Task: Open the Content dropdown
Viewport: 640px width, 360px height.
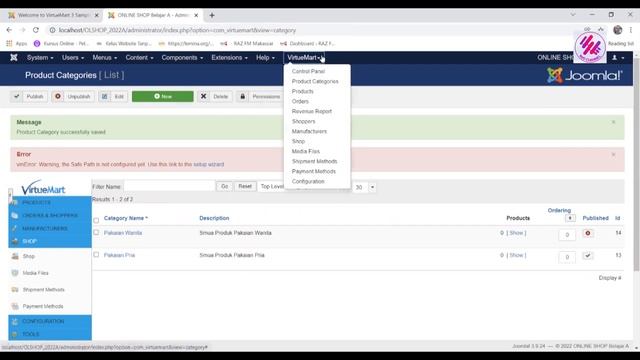Action: click(139, 58)
